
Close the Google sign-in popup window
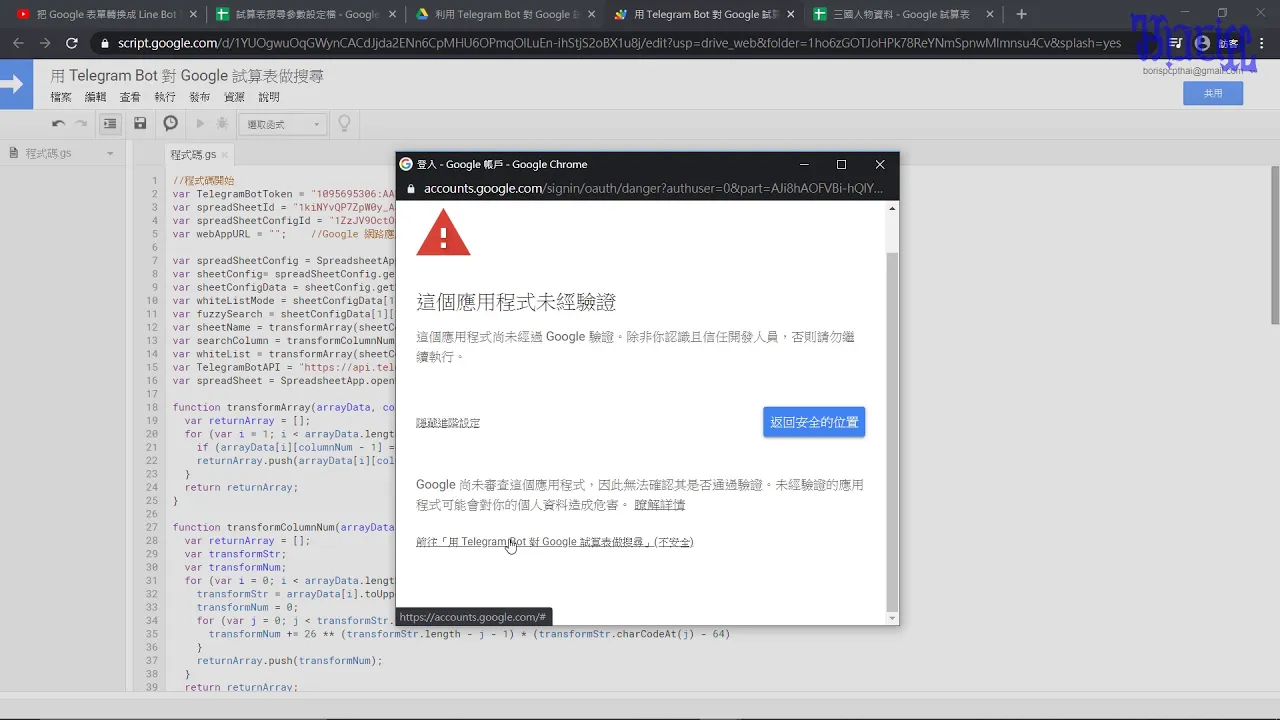click(880, 164)
